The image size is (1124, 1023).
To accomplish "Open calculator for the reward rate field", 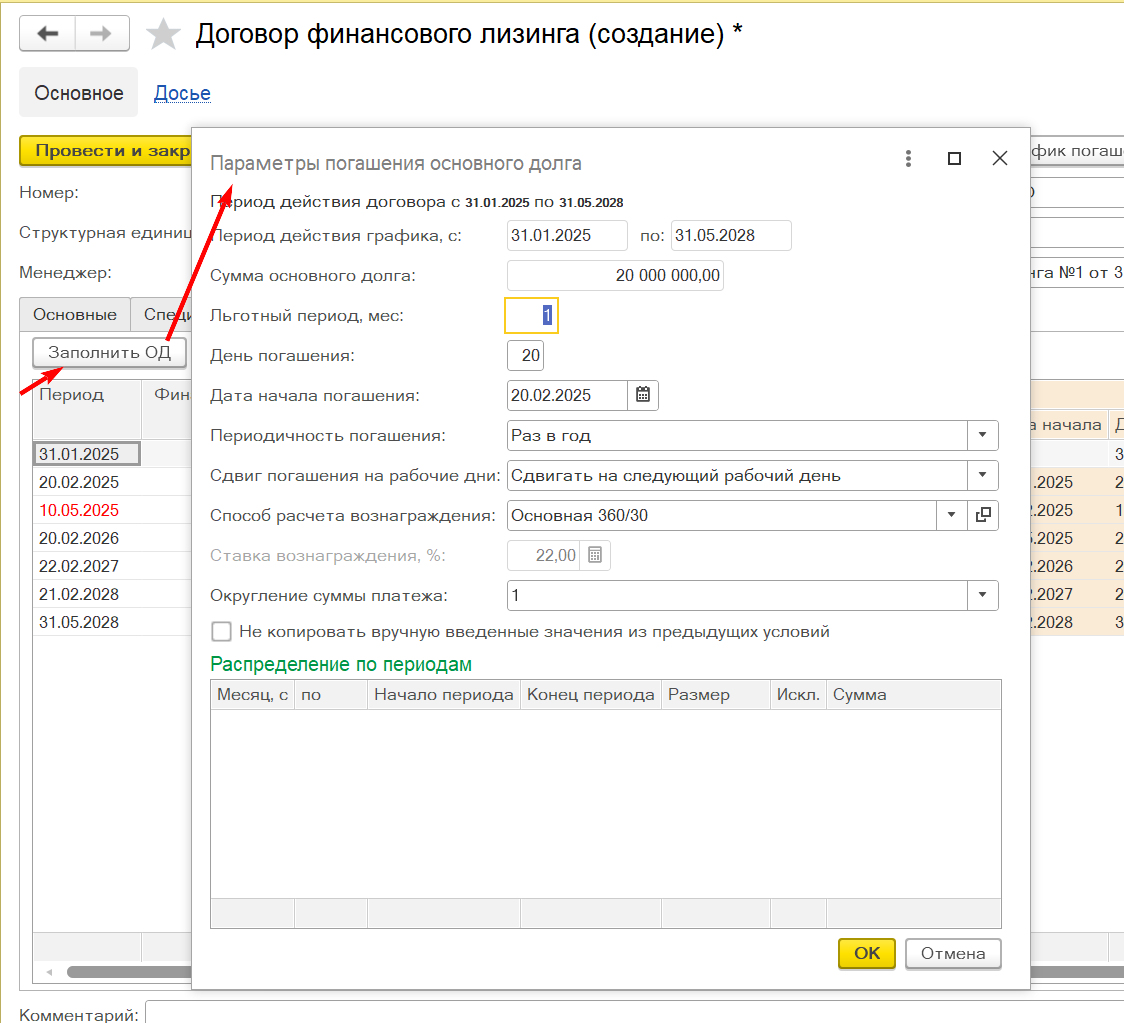I will coord(595,555).
